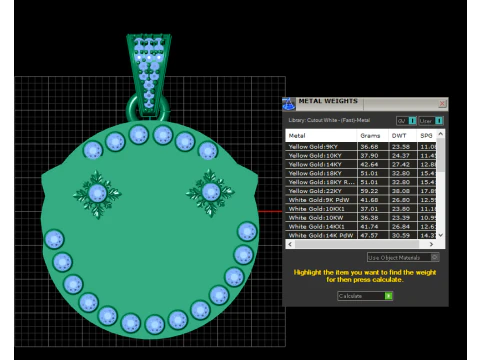Select the Yellow Gold:14KY row
This screenshot has width=480, height=360.
click(x=361, y=164)
